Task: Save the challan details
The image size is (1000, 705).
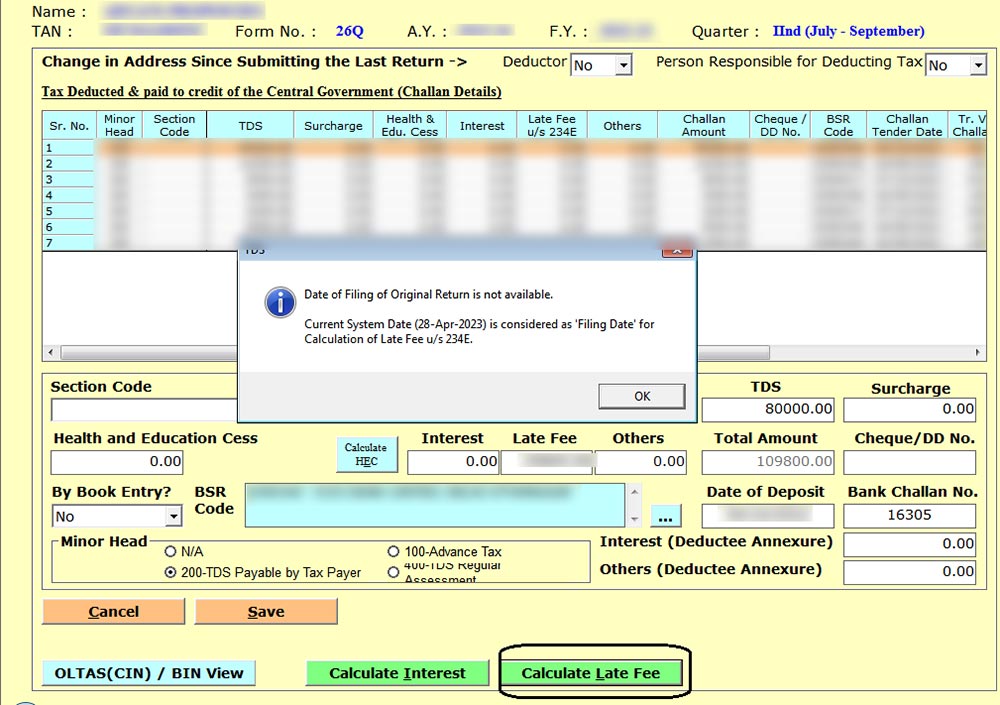Action: [266, 611]
